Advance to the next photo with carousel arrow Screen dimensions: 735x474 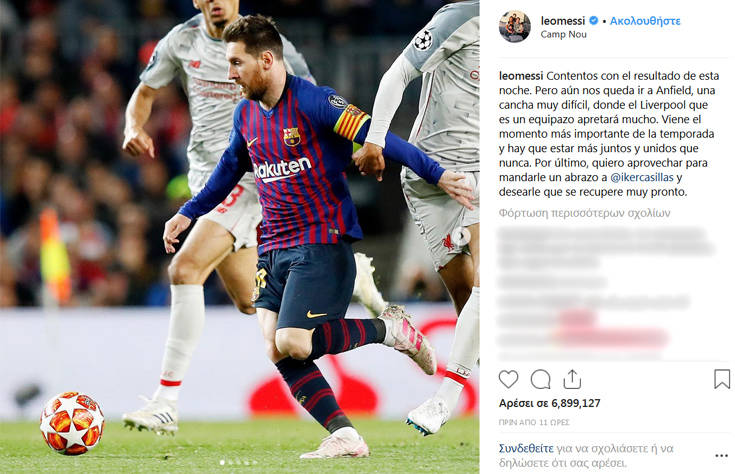[x=461, y=234]
